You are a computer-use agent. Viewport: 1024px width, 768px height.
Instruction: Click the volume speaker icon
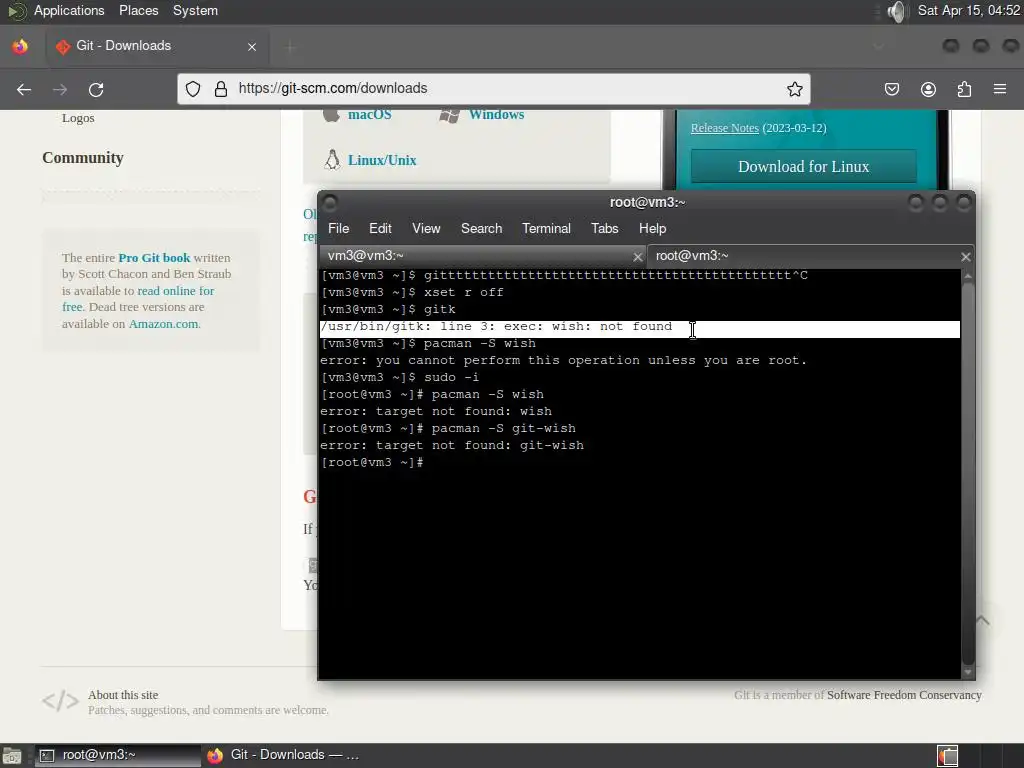[x=898, y=11]
